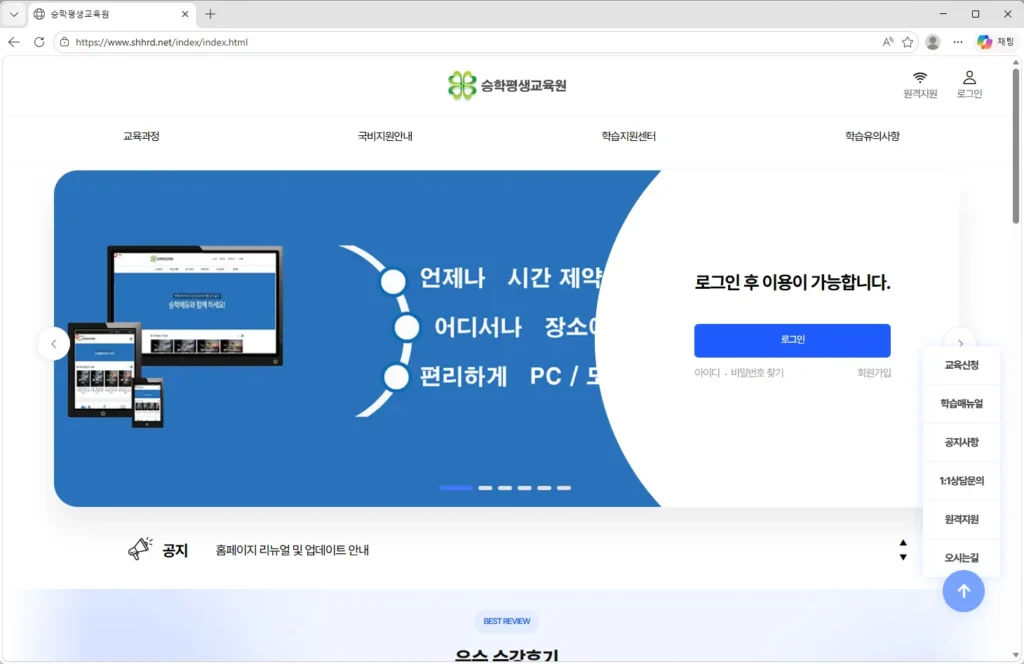The image size is (1024, 664).
Task: Click the 원격지원 wifi icon in header
Action: 920,78
